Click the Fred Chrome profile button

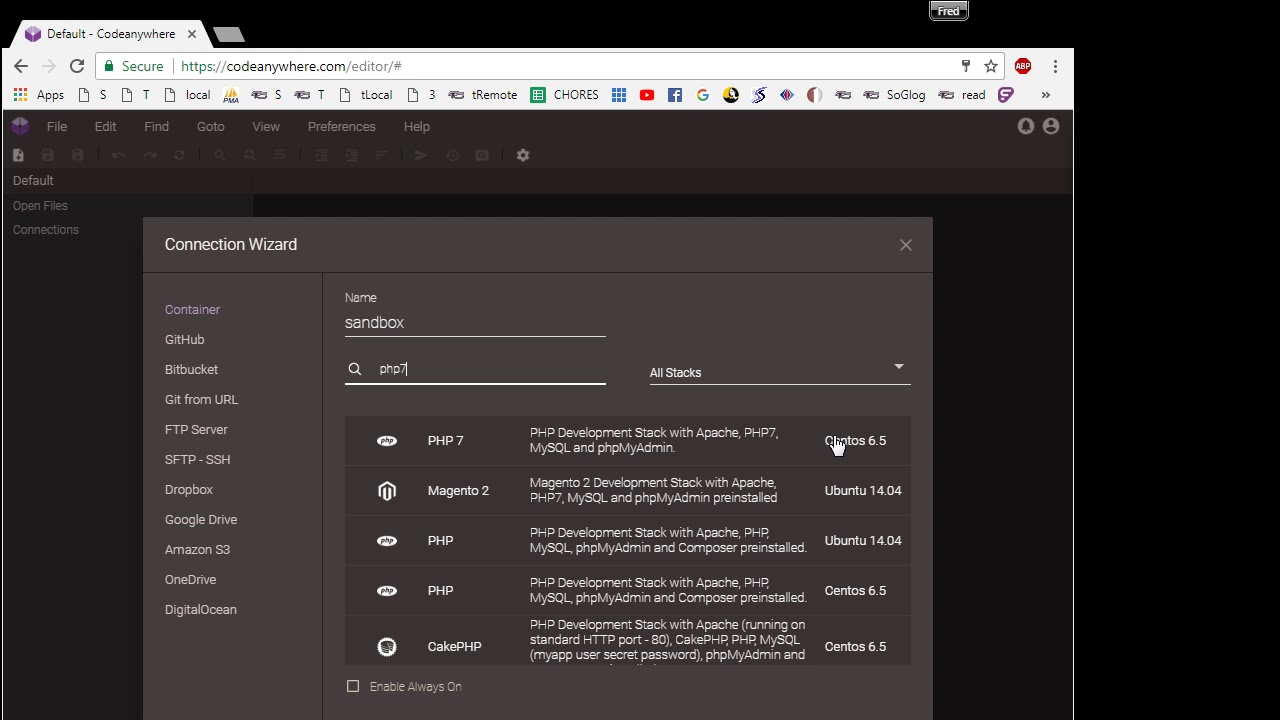coord(948,11)
